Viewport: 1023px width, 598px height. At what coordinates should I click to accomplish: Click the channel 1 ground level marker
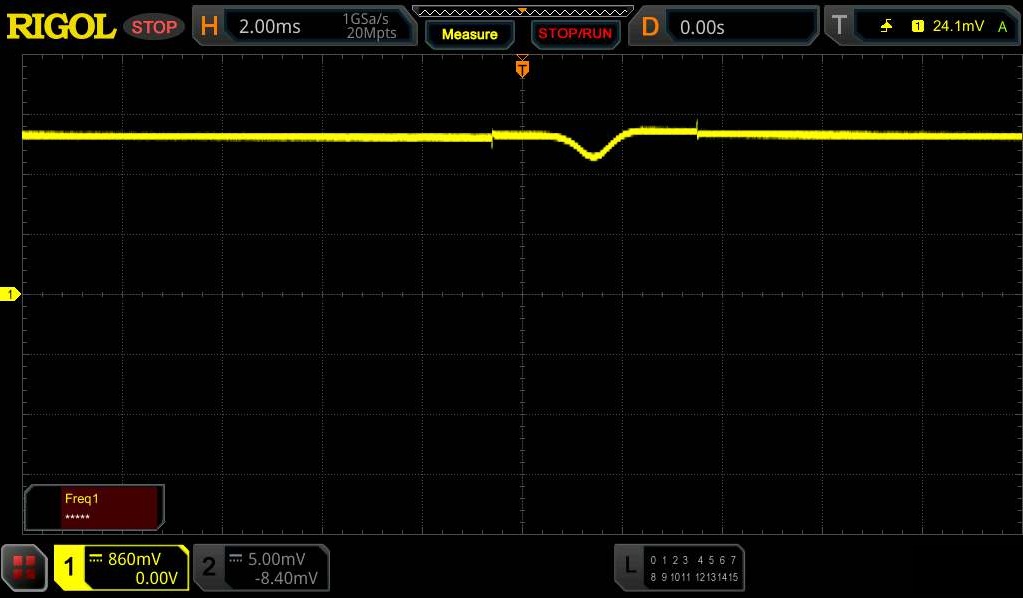[x=10, y=295]
